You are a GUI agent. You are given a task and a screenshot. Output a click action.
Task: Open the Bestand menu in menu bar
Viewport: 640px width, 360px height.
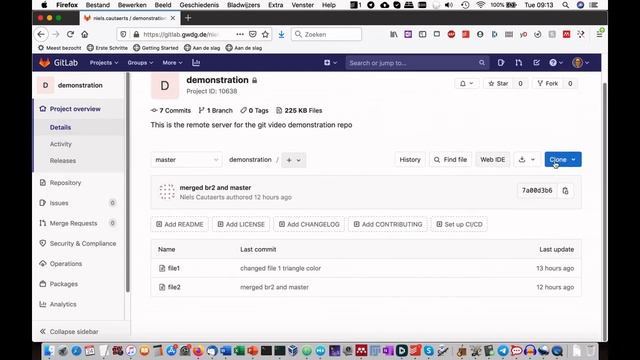[98, 5]
